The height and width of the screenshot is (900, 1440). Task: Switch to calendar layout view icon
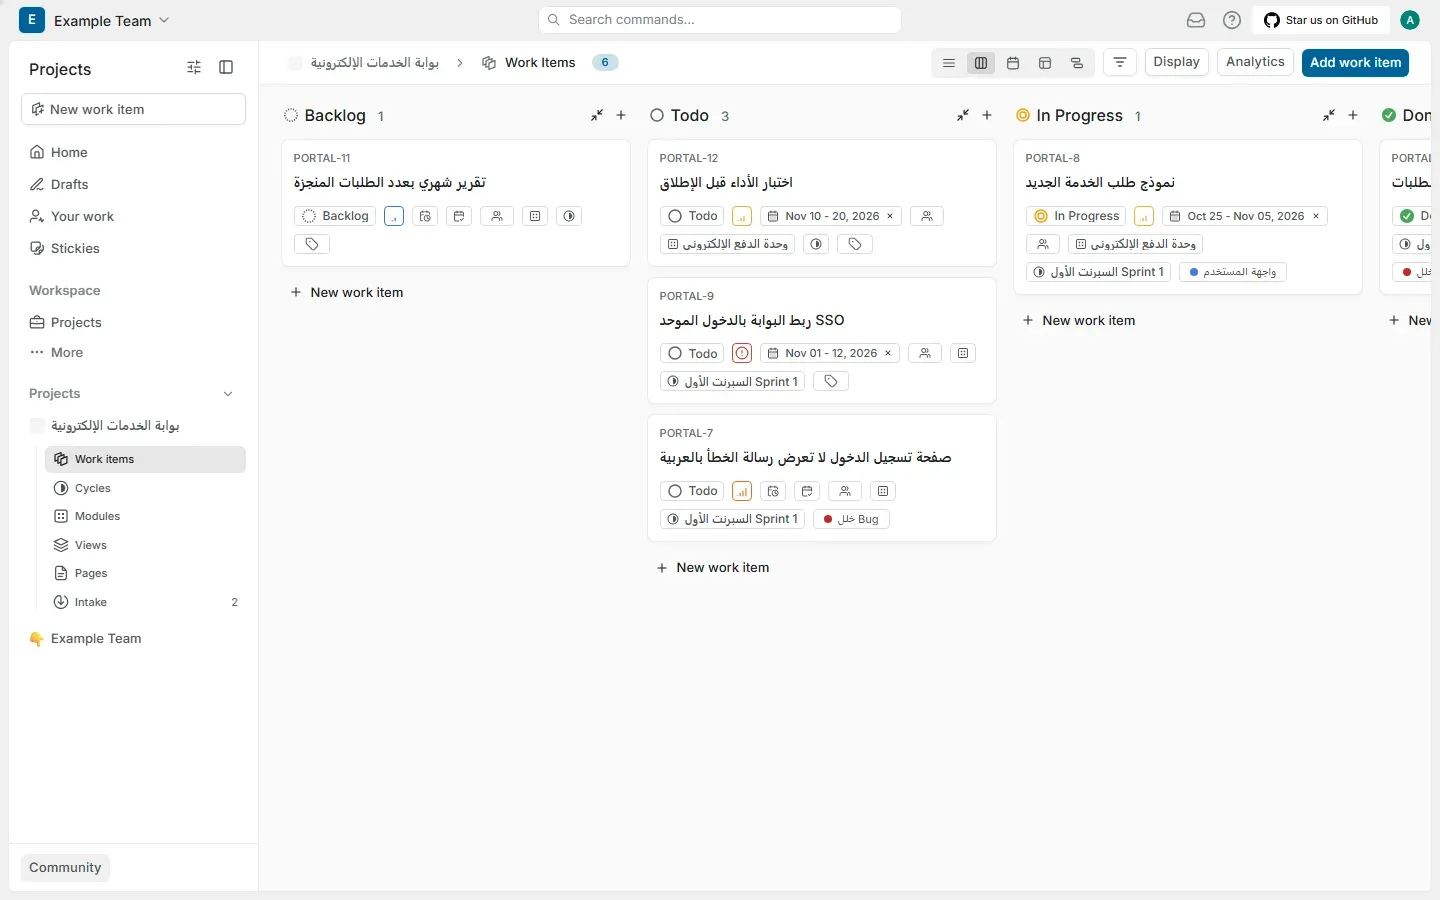click(1013, 63)
